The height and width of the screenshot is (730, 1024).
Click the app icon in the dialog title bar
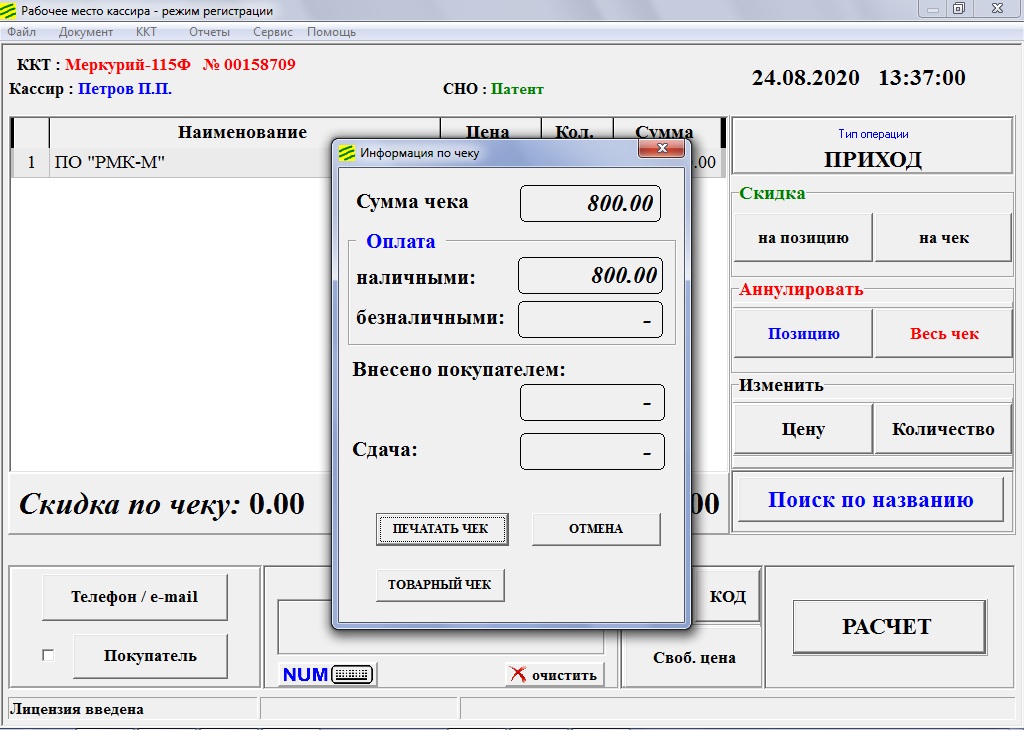[347, 153]
